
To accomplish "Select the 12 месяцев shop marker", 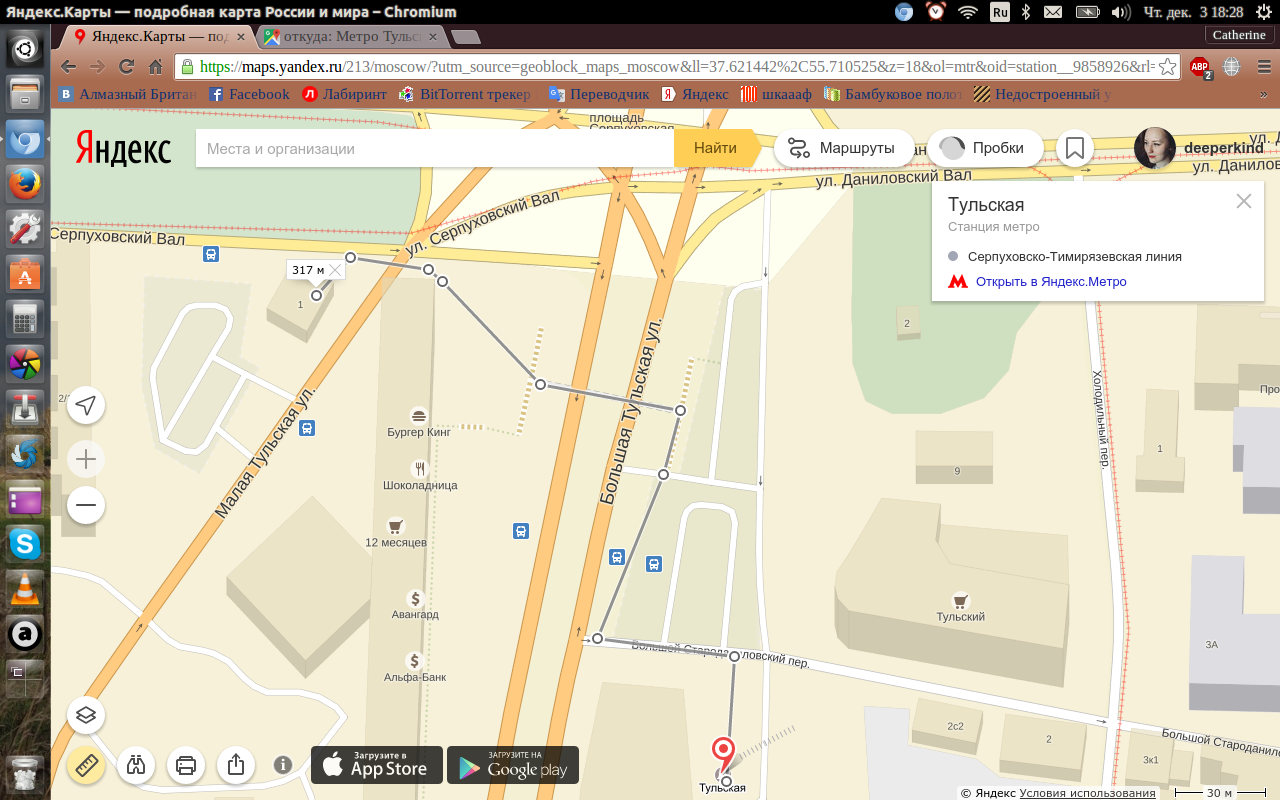I will (396, 525).
